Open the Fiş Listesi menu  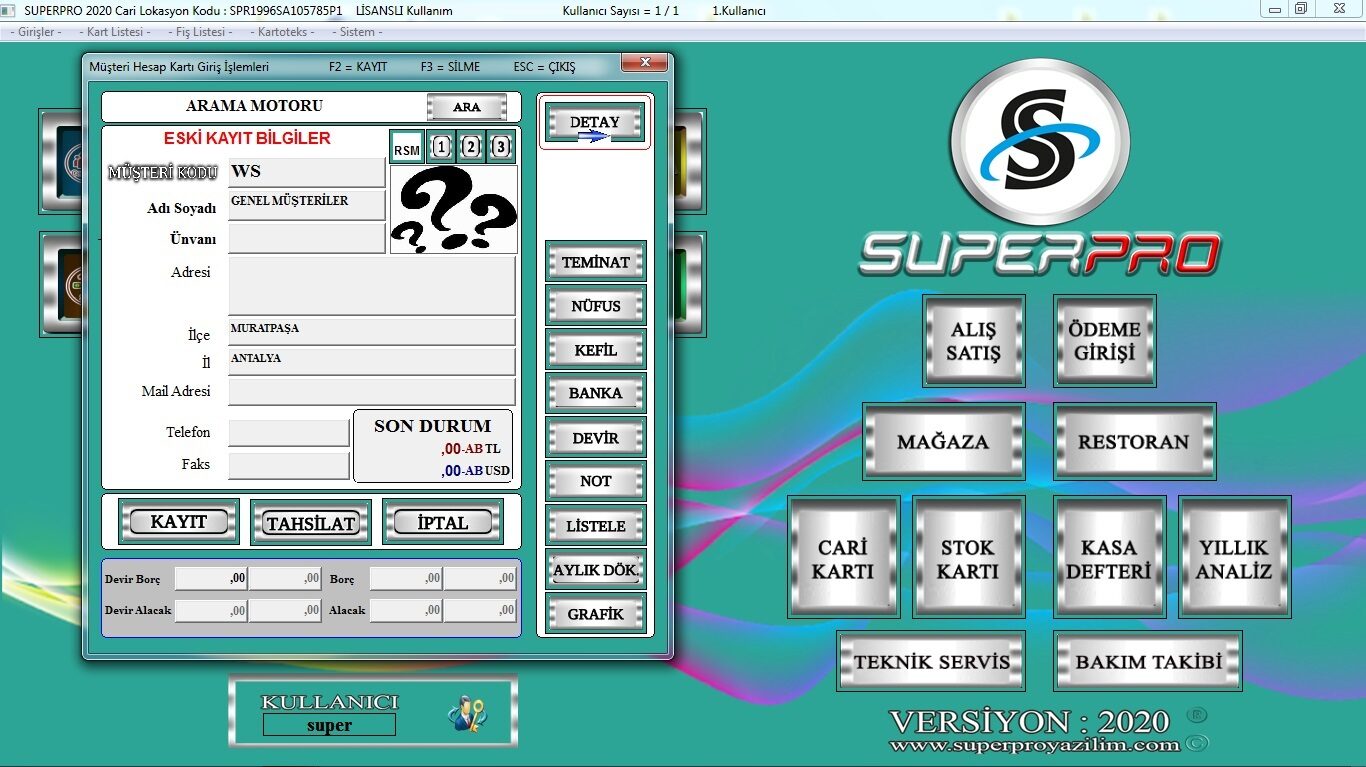(201, 32)
